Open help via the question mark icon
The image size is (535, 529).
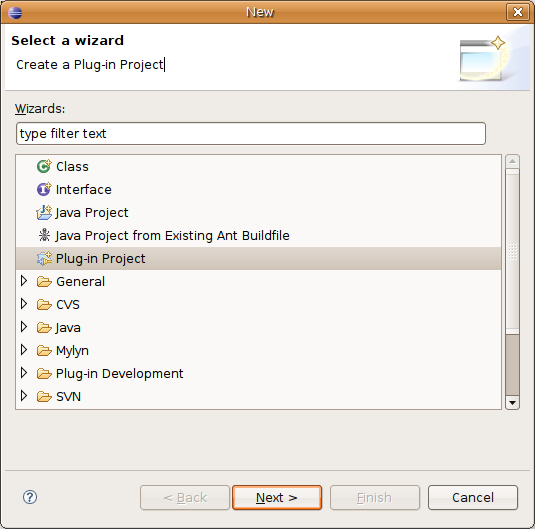pos(30,497)
